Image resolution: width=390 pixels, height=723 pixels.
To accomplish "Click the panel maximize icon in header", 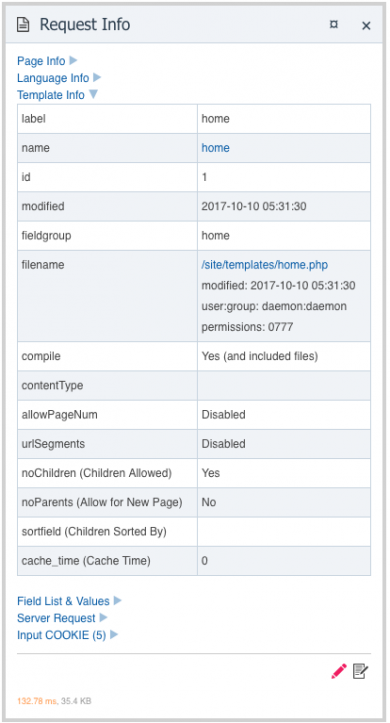I will point(334,25).
